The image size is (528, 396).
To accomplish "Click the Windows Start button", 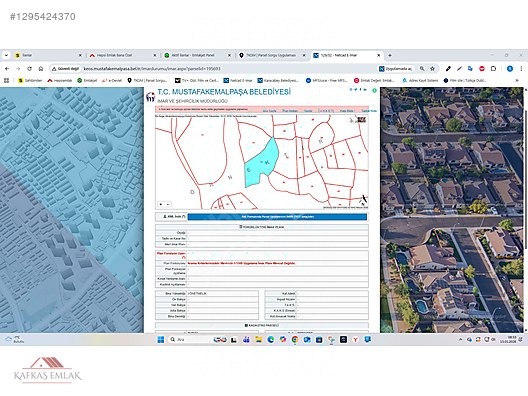I will click(161, 339).
